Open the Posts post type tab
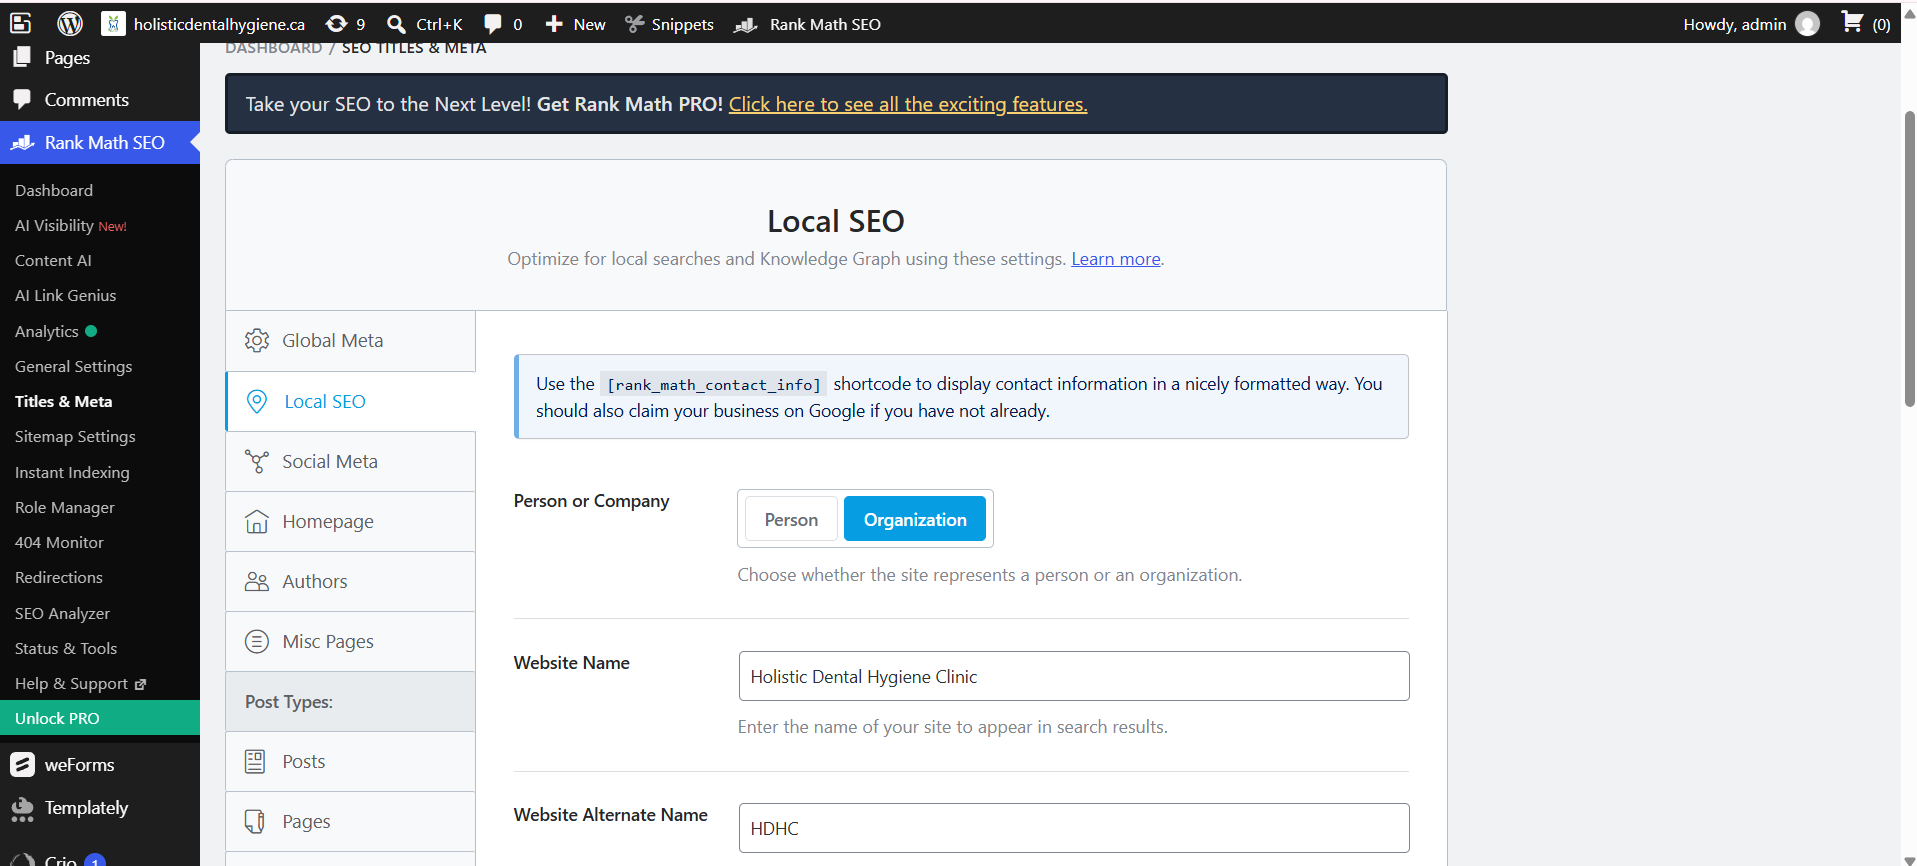 tap(350, 761)
